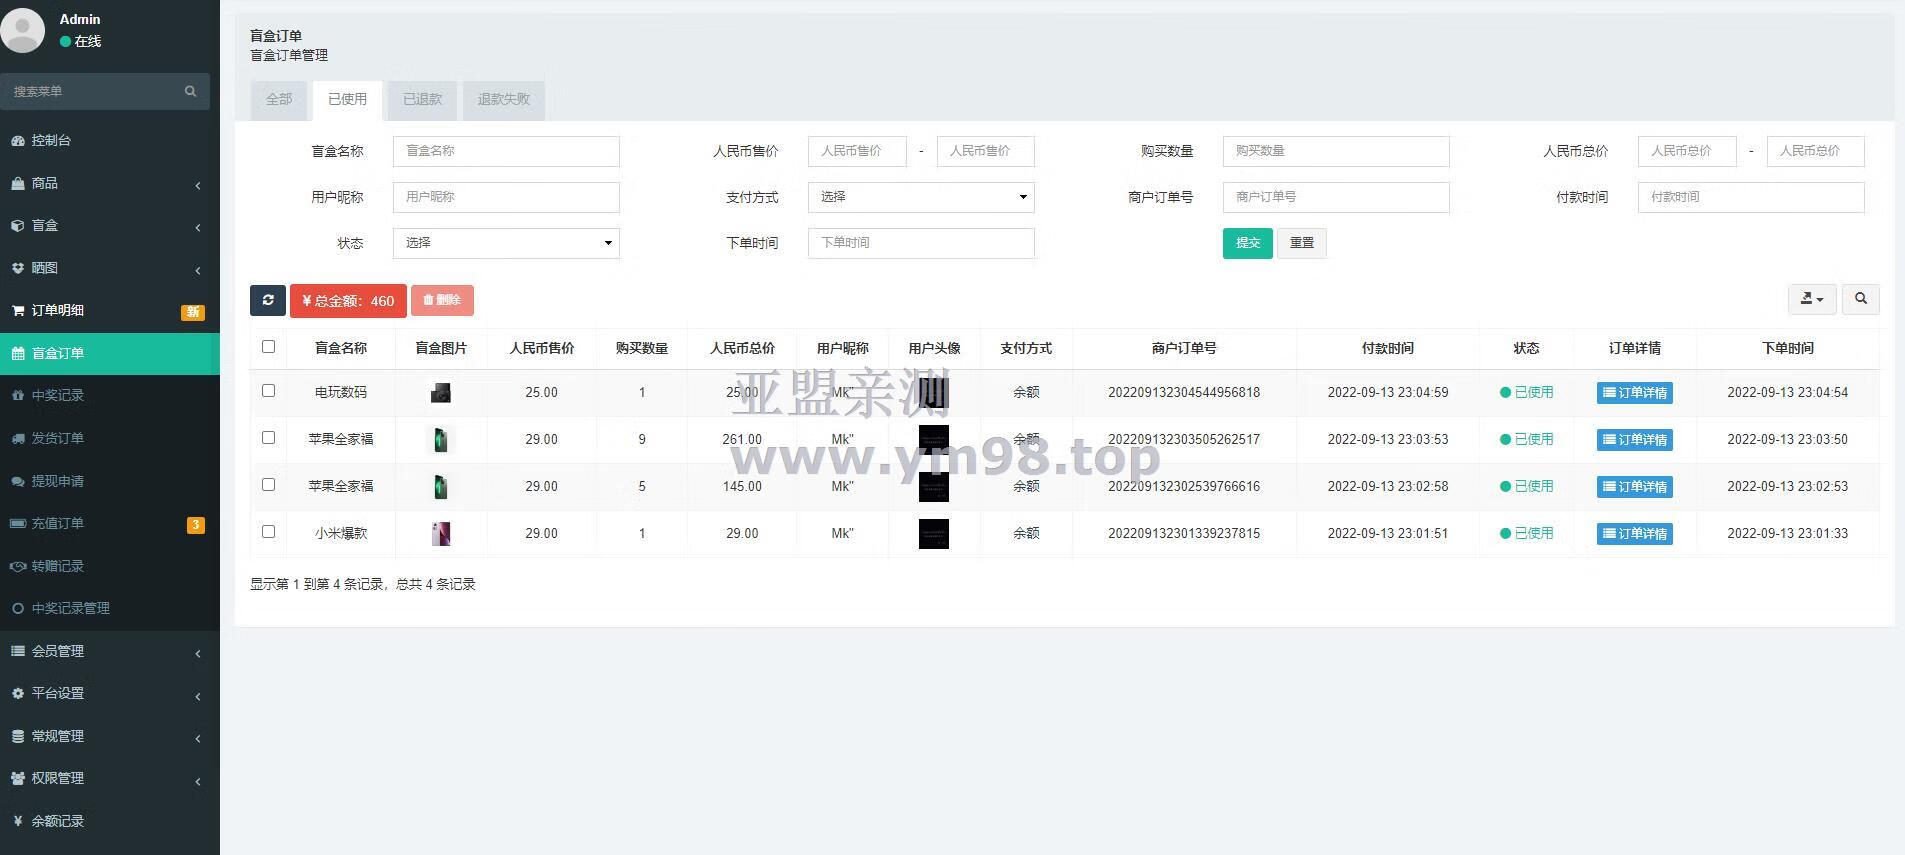Check the 苹果全家福 quantity 9 row checkbox
The width and height of the screenshot is (1905, 855).
point(268,438)
